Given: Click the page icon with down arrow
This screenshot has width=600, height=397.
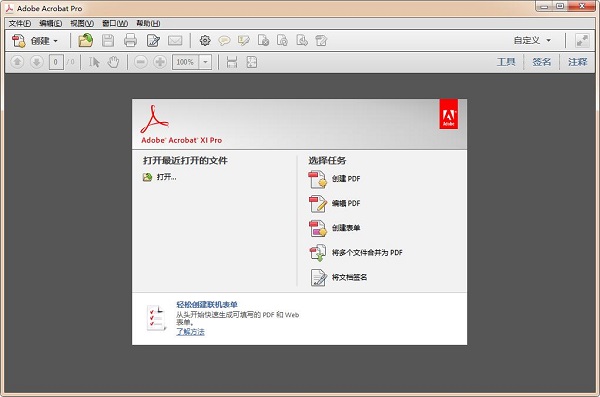Looking at the screenshot, I should coord(302,41).
